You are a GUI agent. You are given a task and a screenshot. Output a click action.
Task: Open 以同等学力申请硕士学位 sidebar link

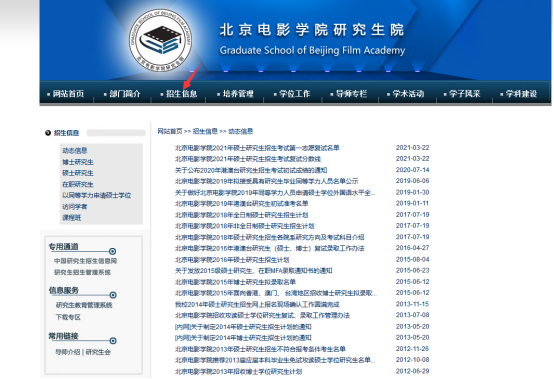point(96,195)
